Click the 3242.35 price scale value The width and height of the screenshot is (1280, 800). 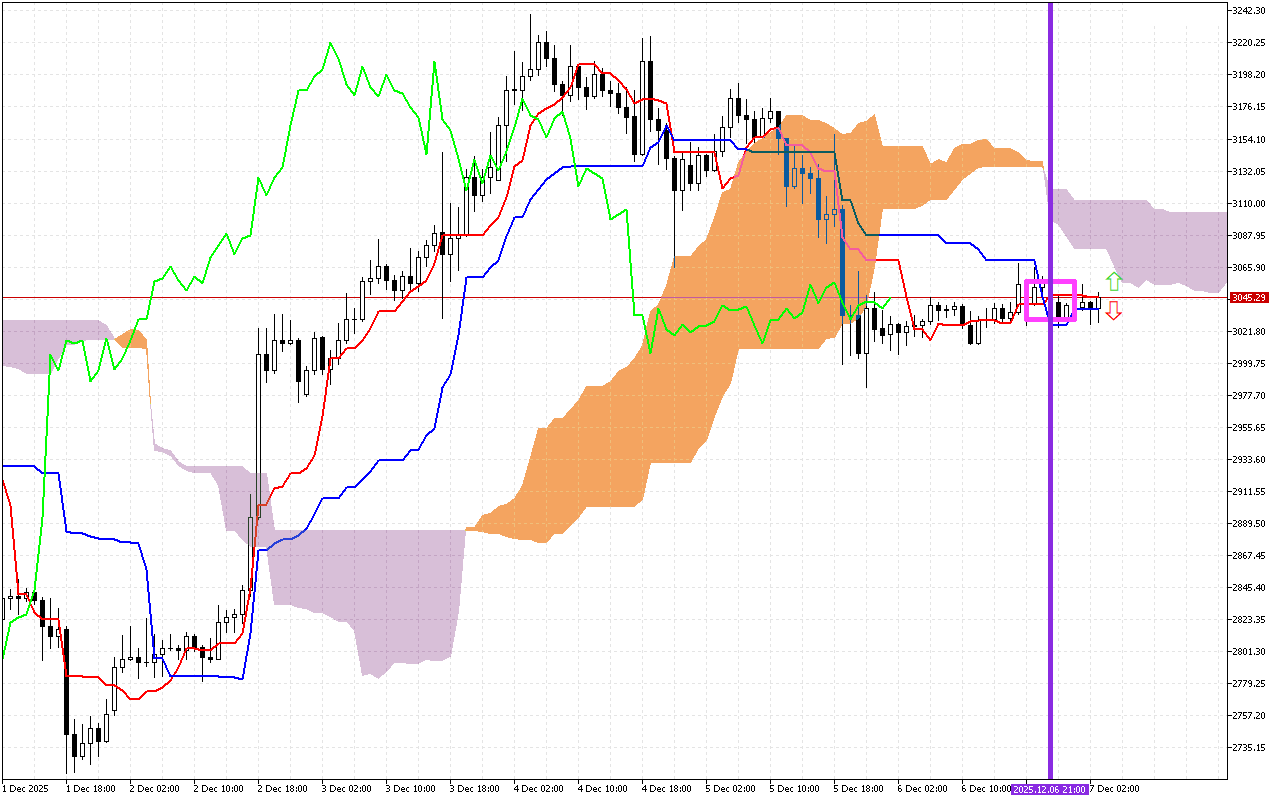click(x=1251, y=8)
